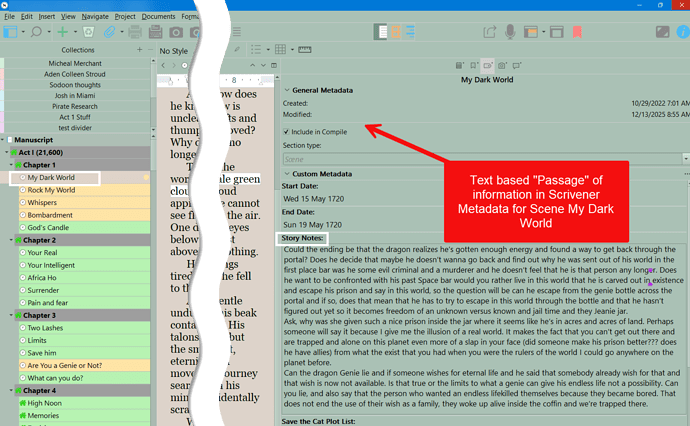This screenshot has width=690, height=426.
Task: Click the Dictation microphone icon
Action: (511, 32)
